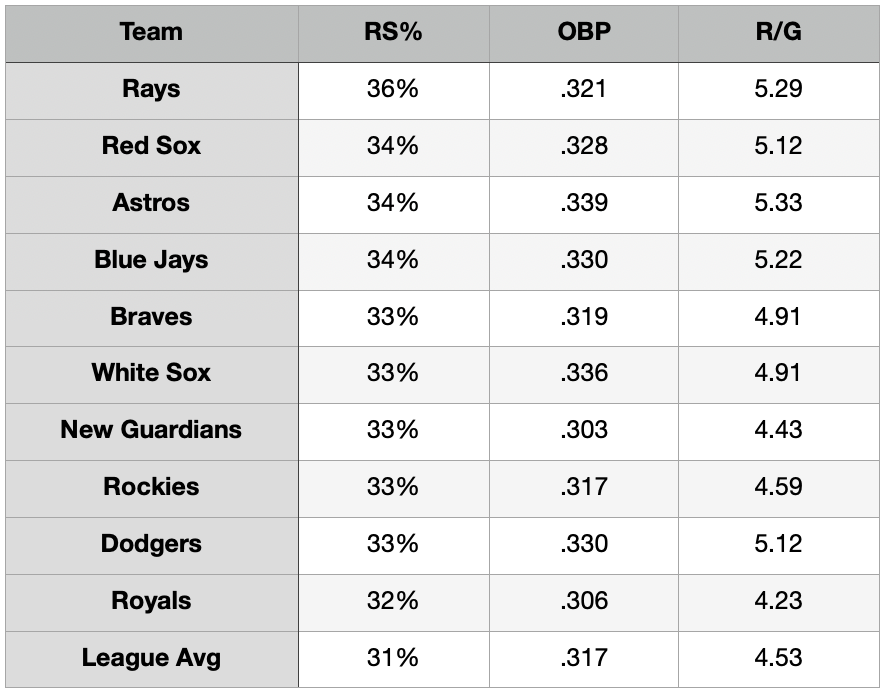Select the League Avg 31% cell

click(393, 658)
